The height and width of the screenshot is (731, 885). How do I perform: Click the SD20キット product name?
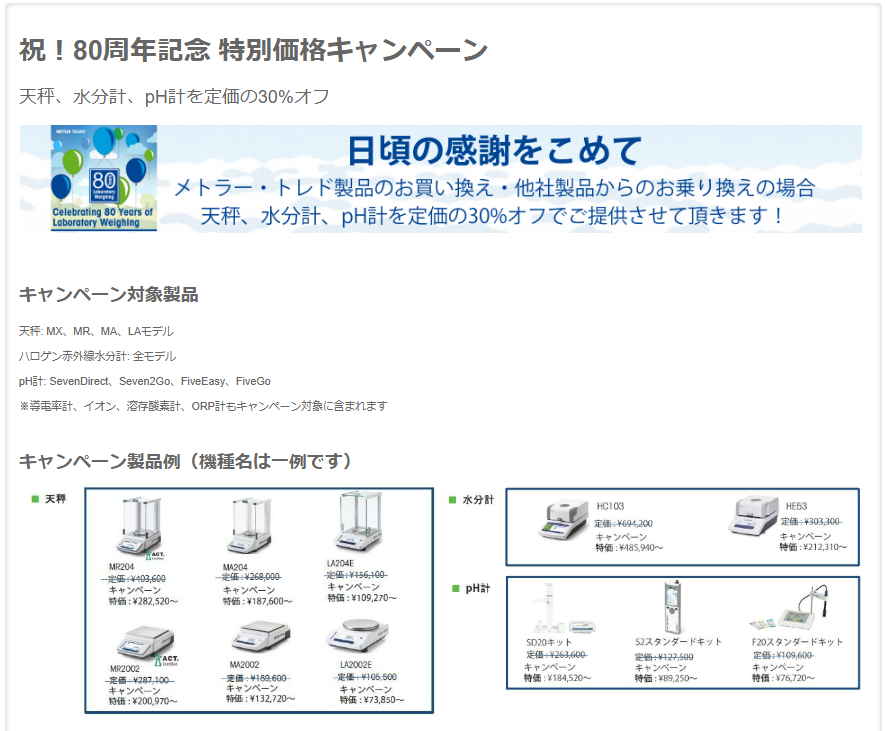pyautogui.click(x=549, y=642)
